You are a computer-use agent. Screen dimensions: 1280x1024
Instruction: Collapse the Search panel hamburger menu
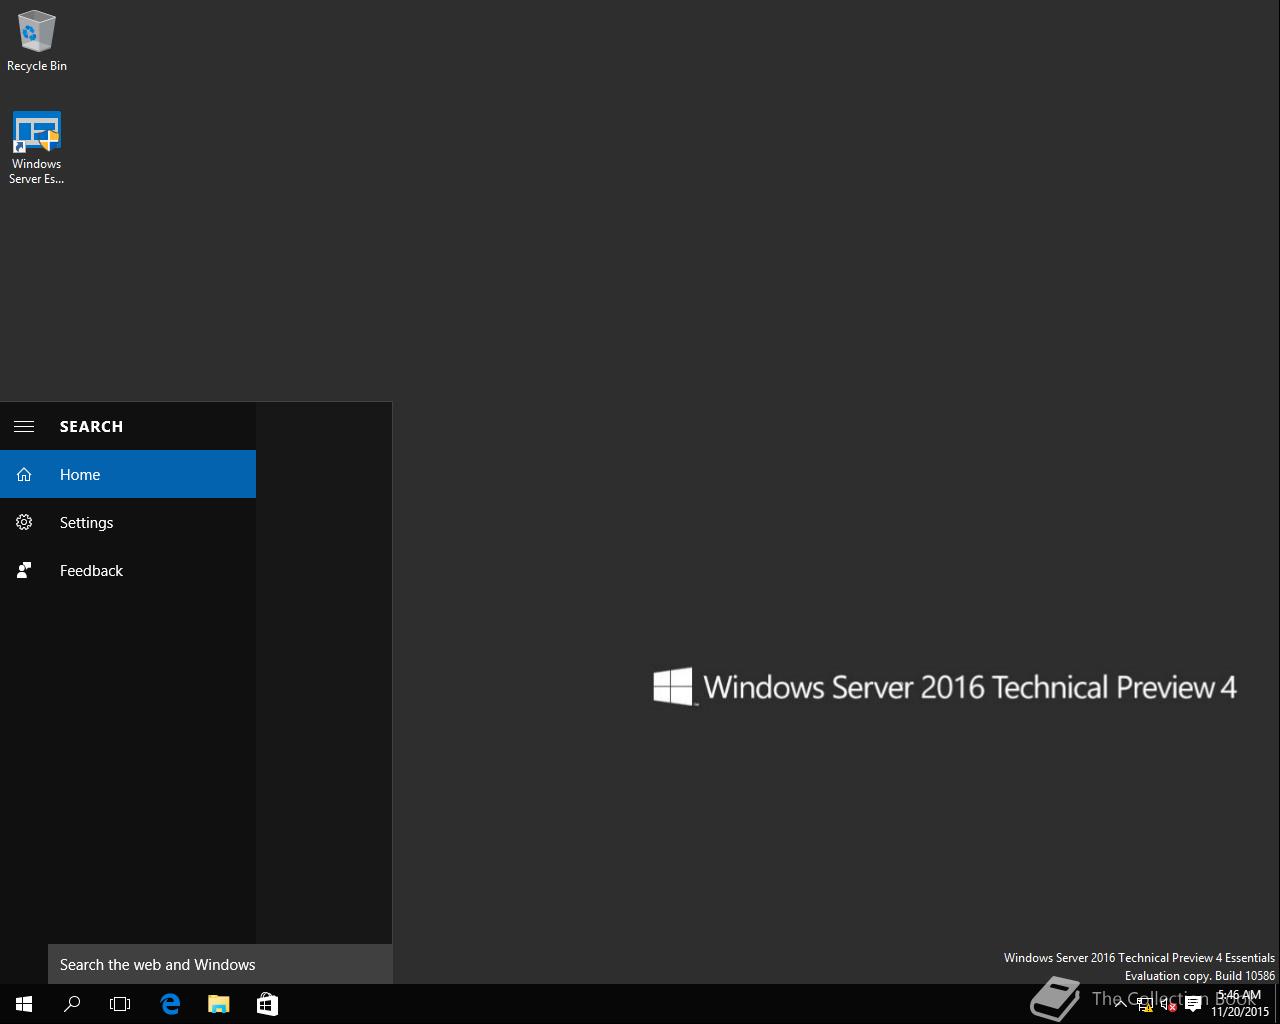click(x=24, y=426)
